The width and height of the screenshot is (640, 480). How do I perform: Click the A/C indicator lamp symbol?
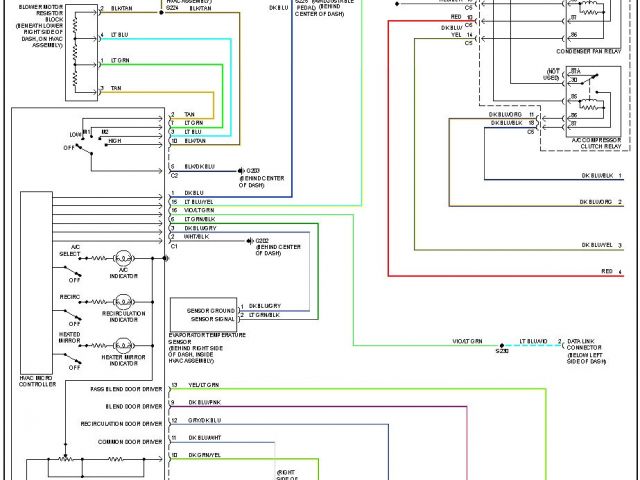coord(124,258)
